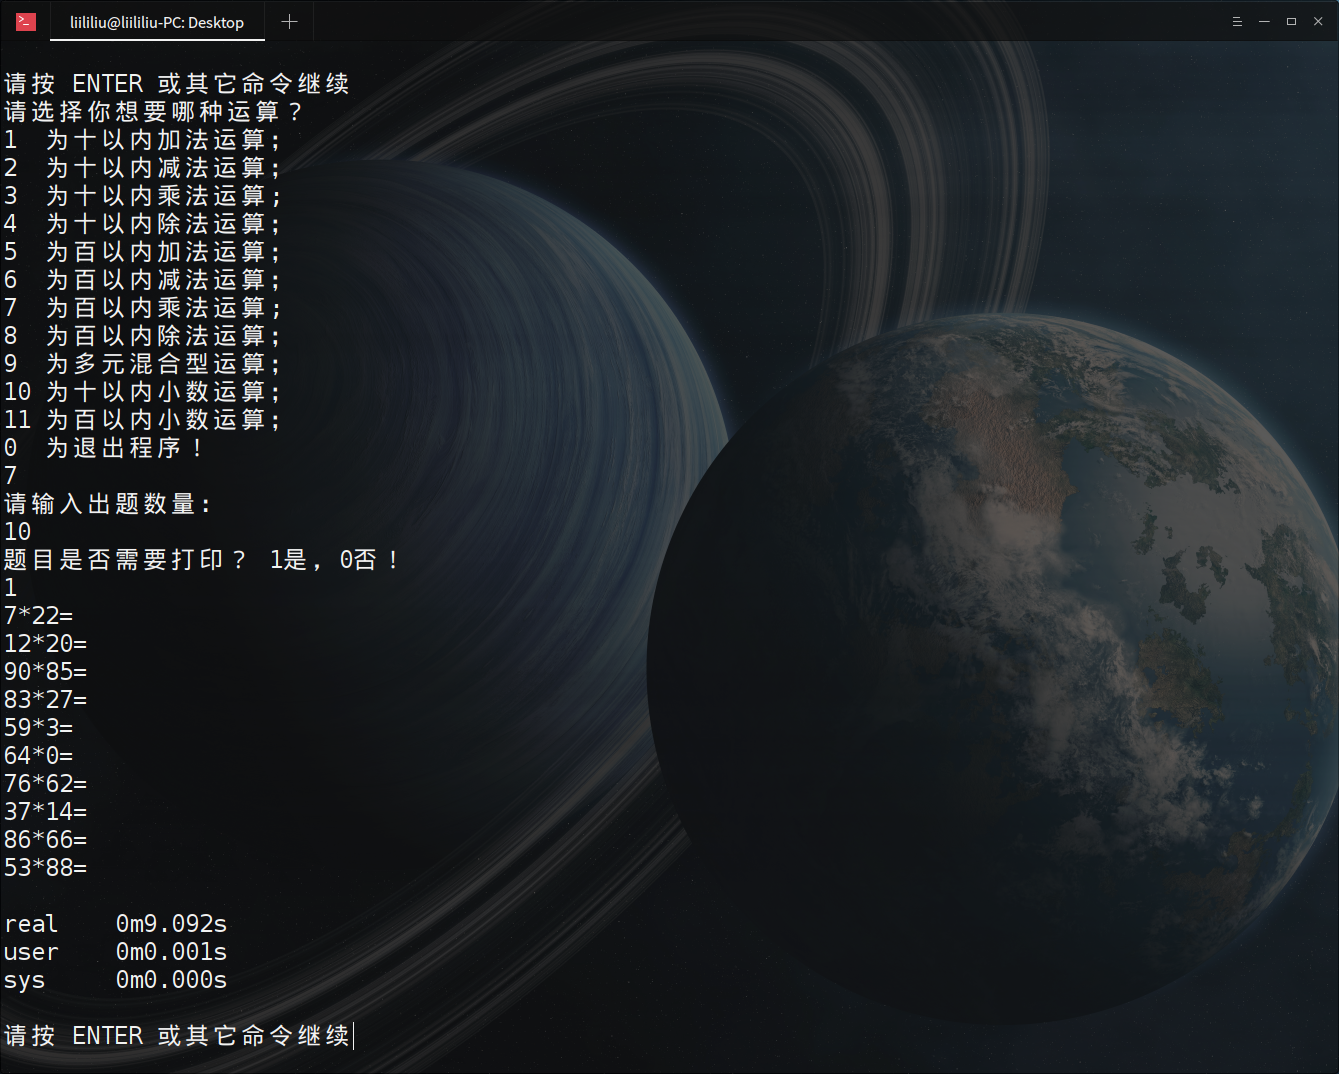The height and width of the screenshot is (1074, 1339).
Task: Click the problem '12*20='
Action: click(x=45, y=643)
